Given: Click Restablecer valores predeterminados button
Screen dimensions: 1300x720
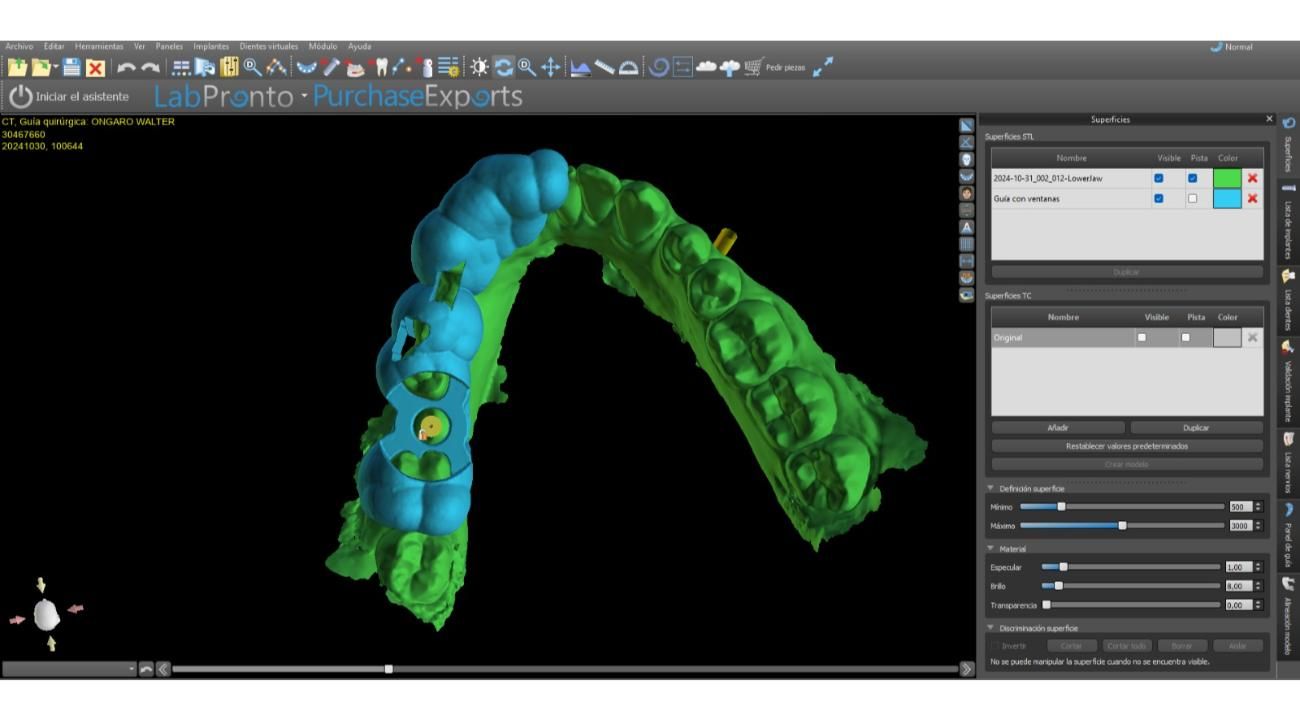Looking at the screenshot, I should click(x=1127, y=446).
